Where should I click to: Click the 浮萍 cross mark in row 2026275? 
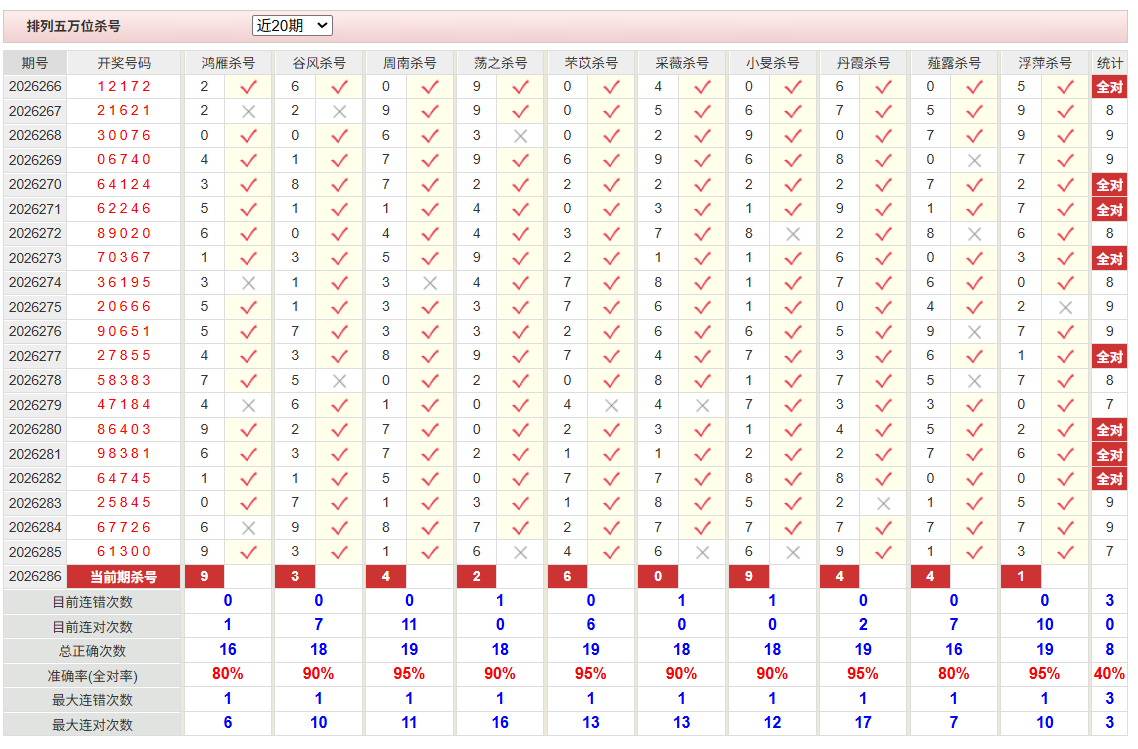pos(1065,308)
